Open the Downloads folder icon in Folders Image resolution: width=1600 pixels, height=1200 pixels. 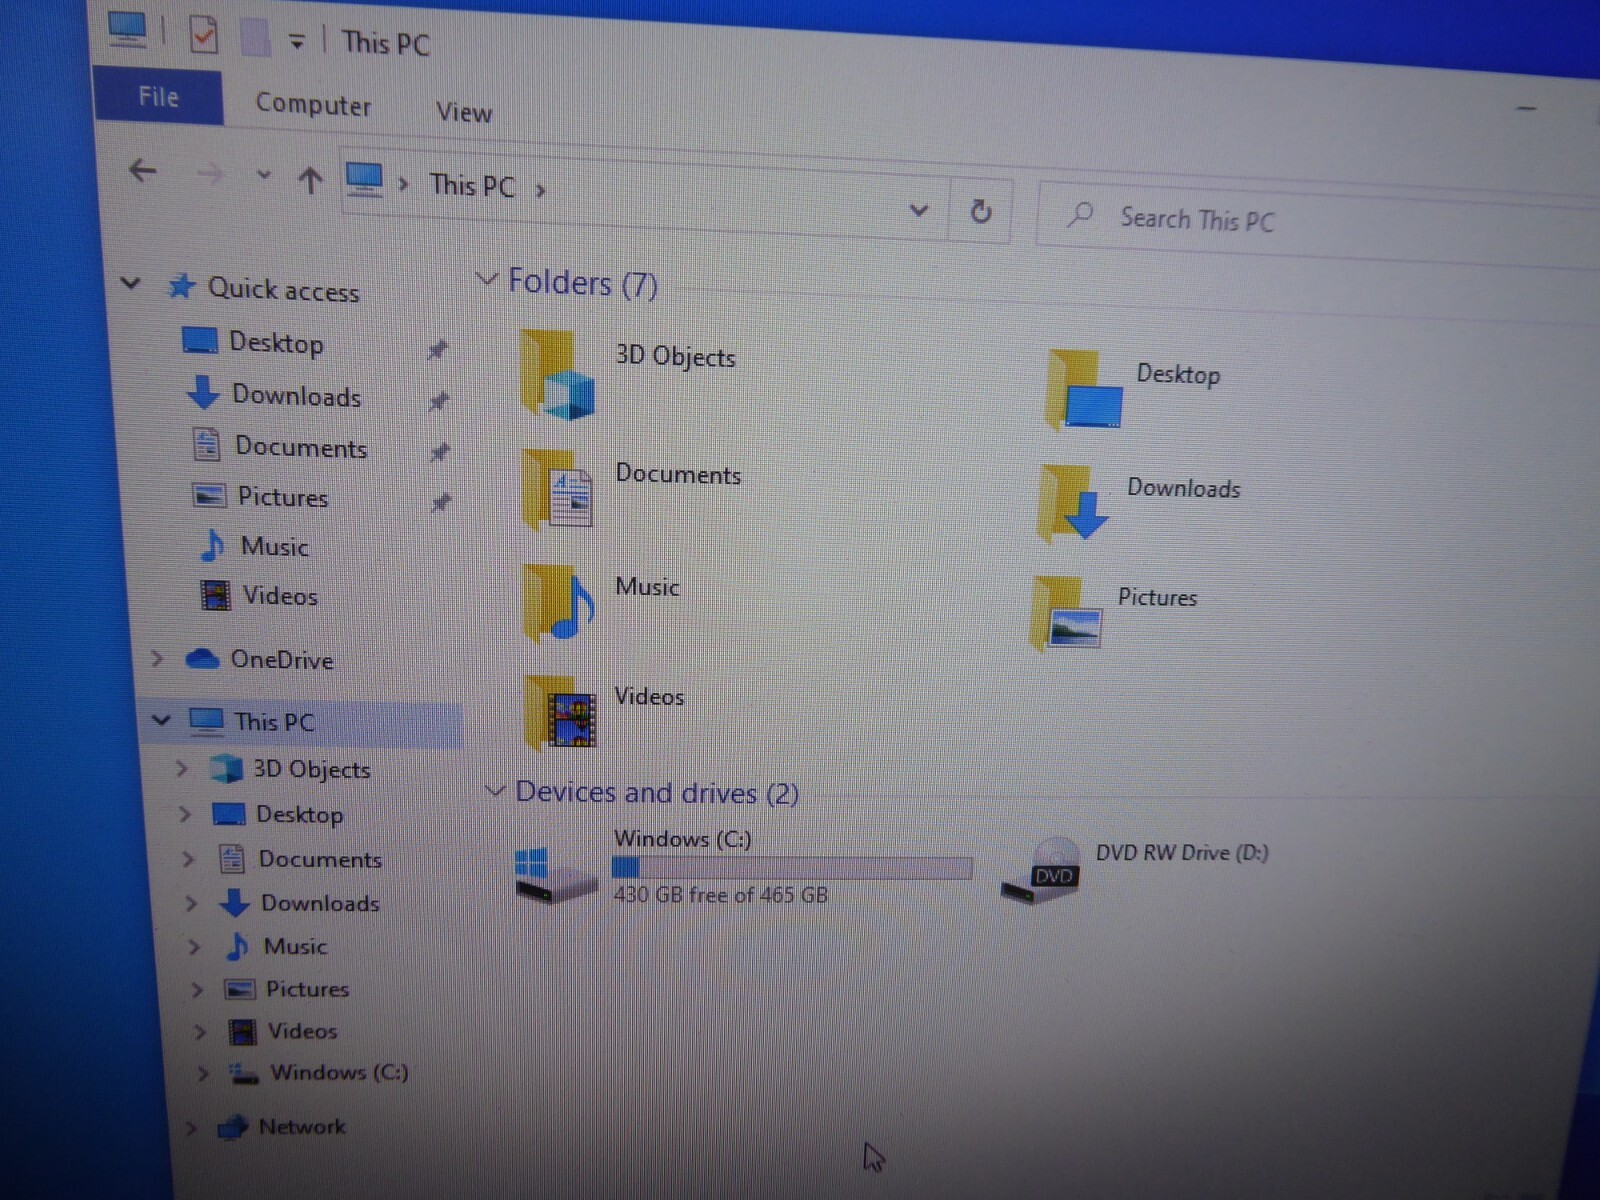pyautogui.click(x=1073, y=503)
